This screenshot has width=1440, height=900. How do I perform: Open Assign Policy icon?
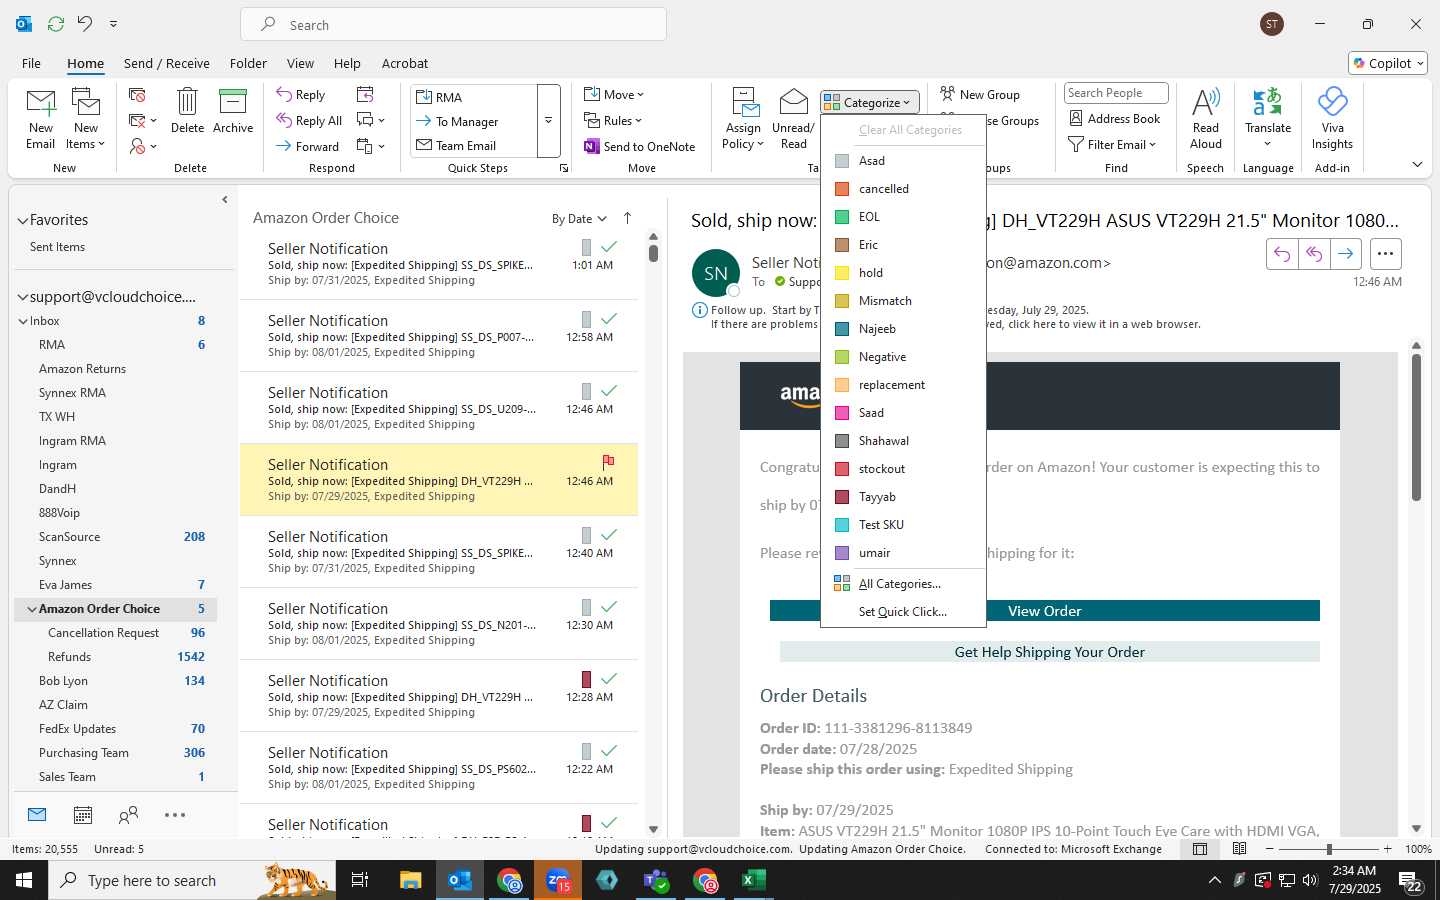point(744,102)
